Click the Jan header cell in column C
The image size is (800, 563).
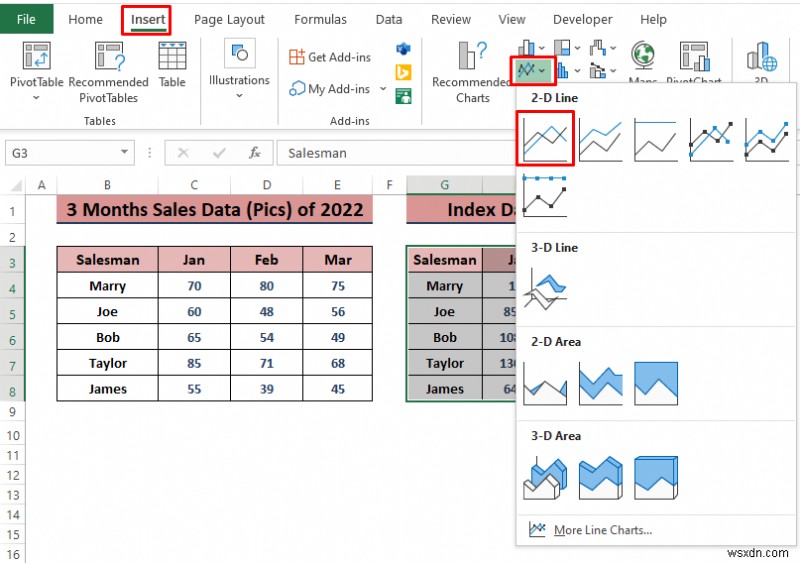point(194,260)
